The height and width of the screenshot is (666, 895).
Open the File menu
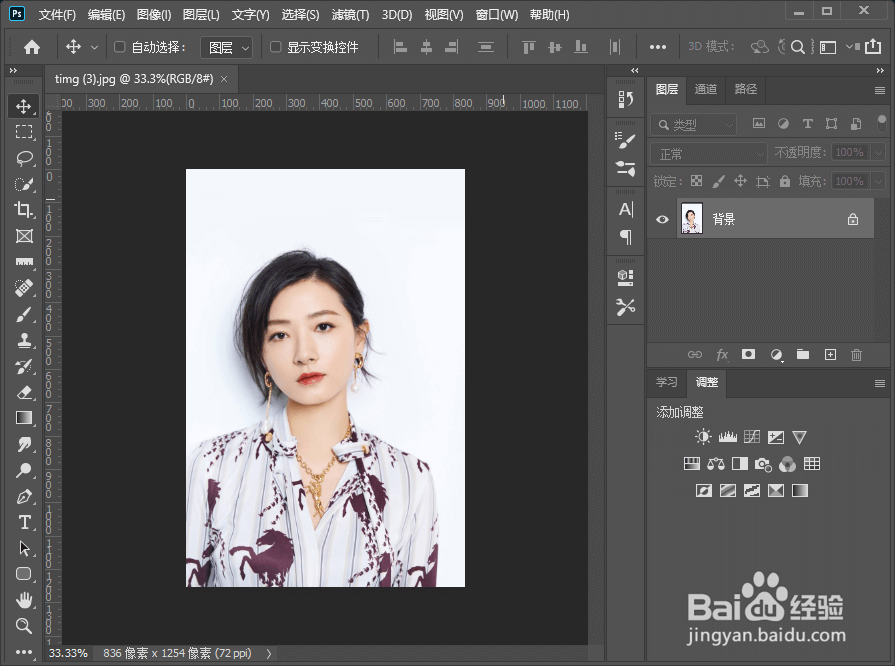pyautogui.click(x=57, y=15)
